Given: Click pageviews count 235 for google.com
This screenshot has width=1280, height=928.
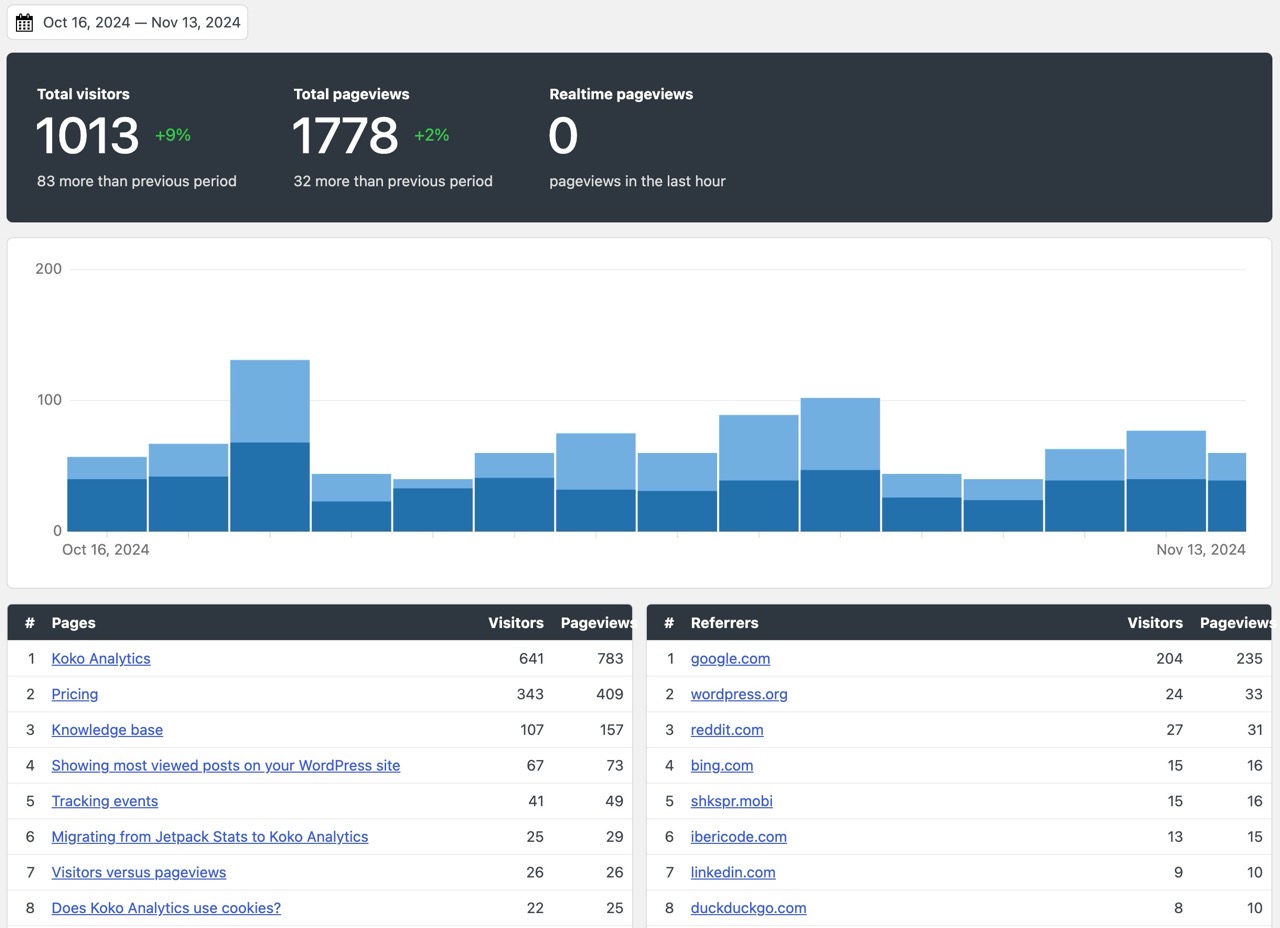Looking at the screenshot, I should coord(1249,658).
